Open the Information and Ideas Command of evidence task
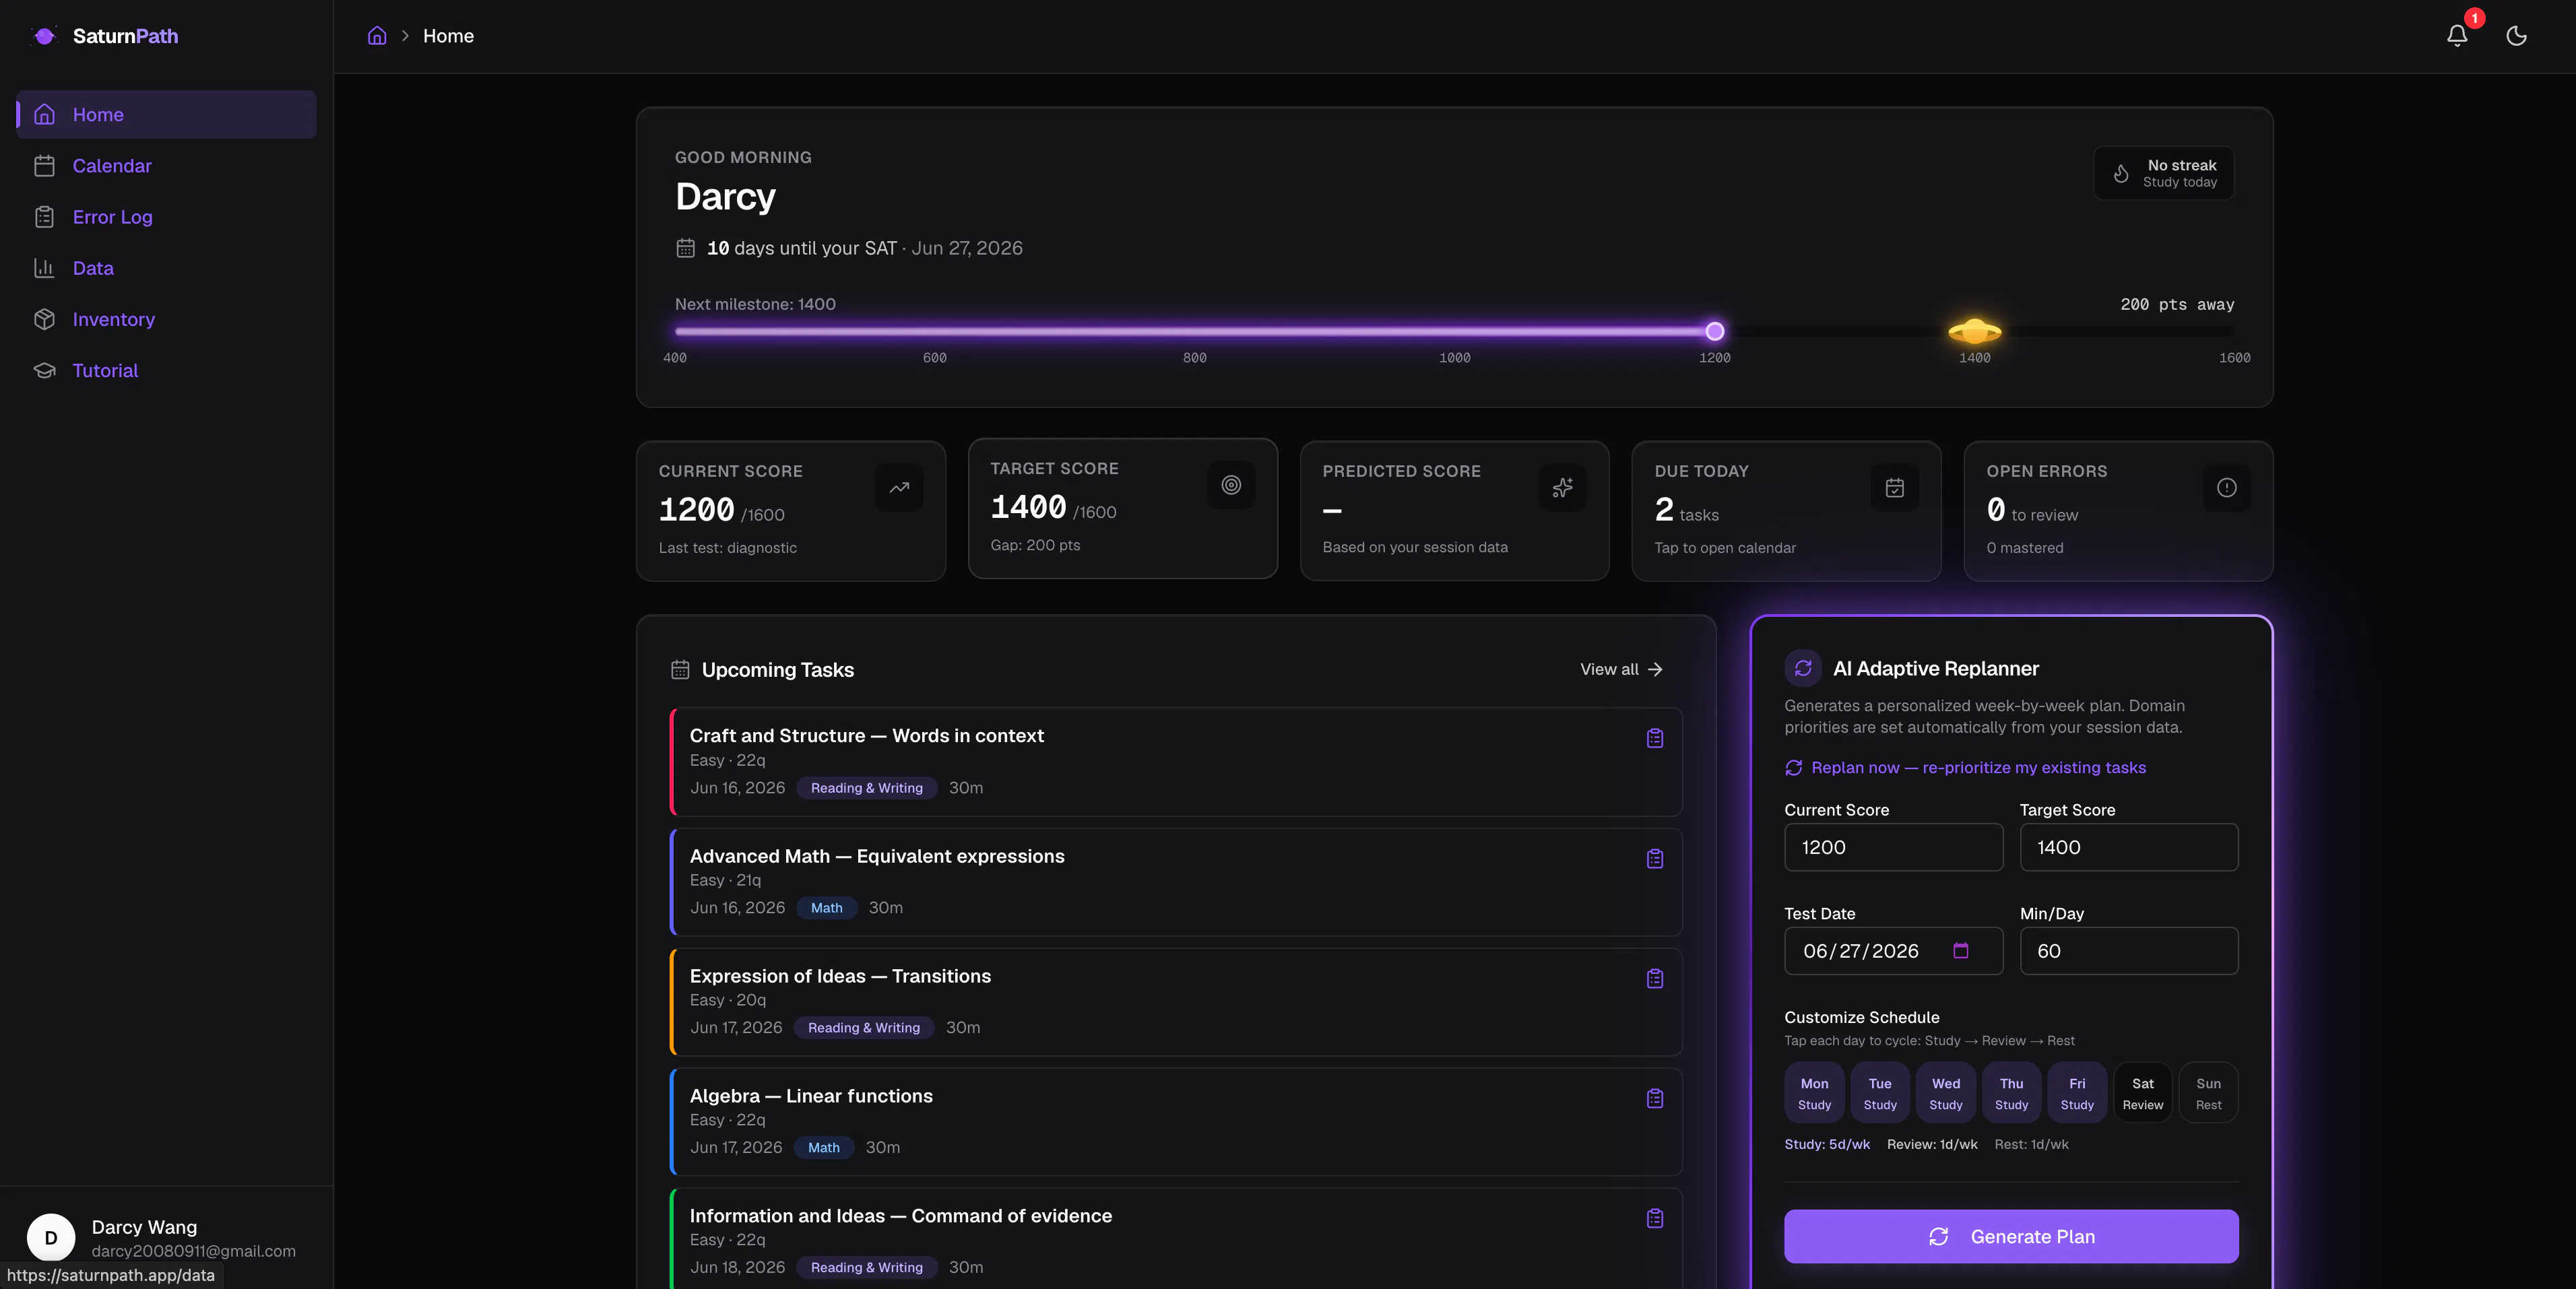 (1176, 1239)
